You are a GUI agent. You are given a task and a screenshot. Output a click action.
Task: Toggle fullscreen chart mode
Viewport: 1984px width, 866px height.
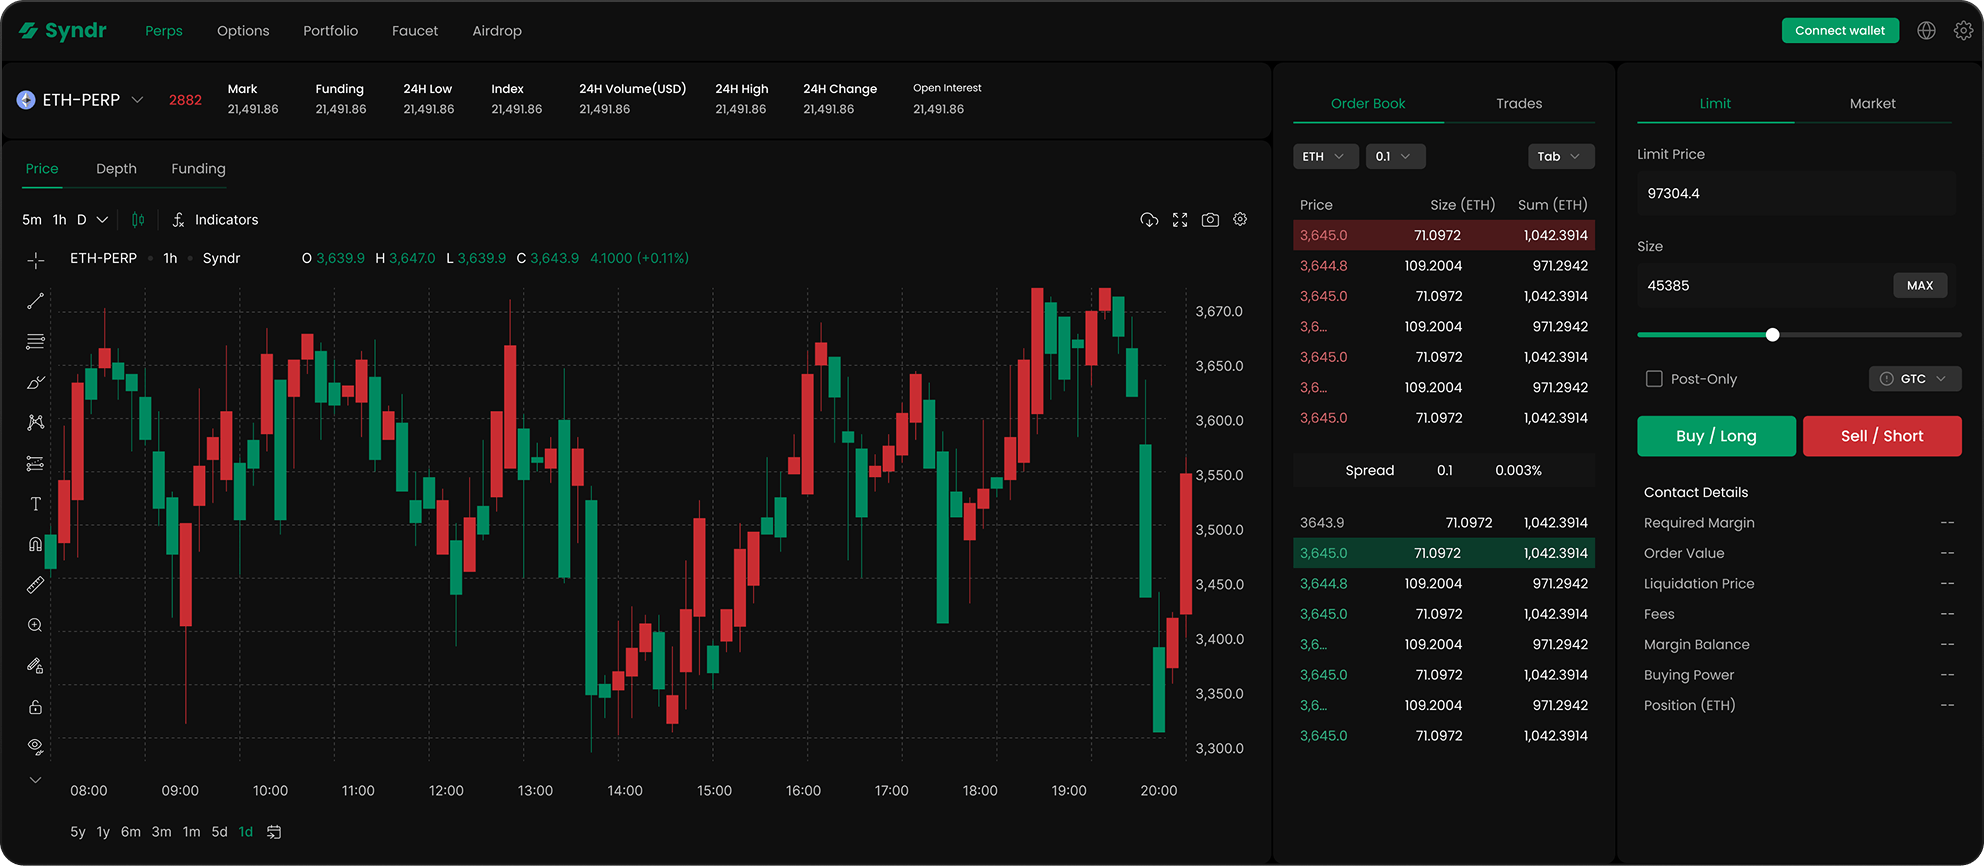click(x=1180, y=220)
